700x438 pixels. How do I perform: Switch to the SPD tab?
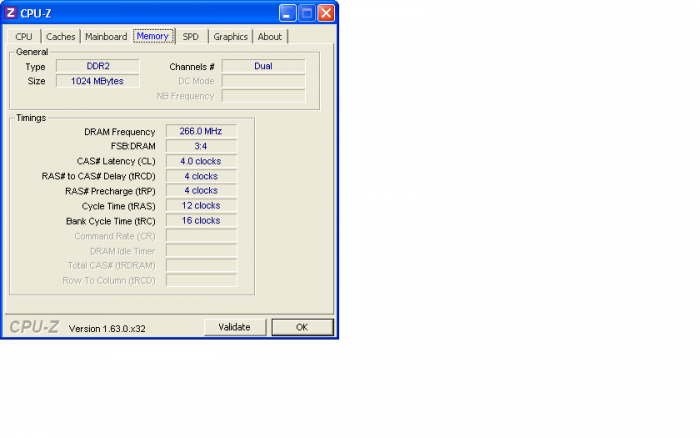coord(191,37)
